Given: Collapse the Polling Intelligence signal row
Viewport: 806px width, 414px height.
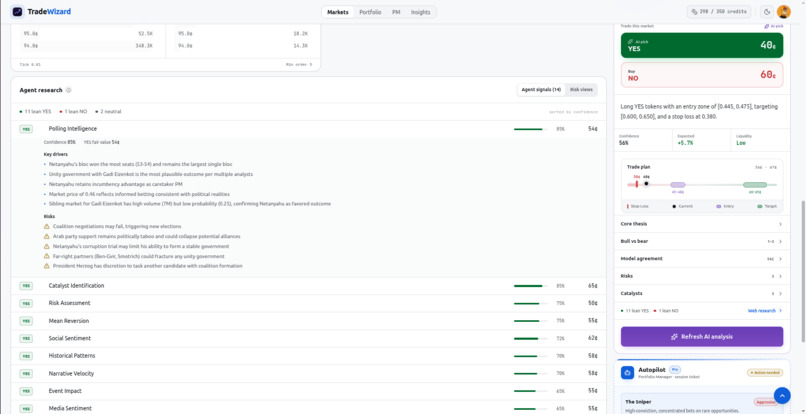Looking at the screenshot, I should 308,129.
